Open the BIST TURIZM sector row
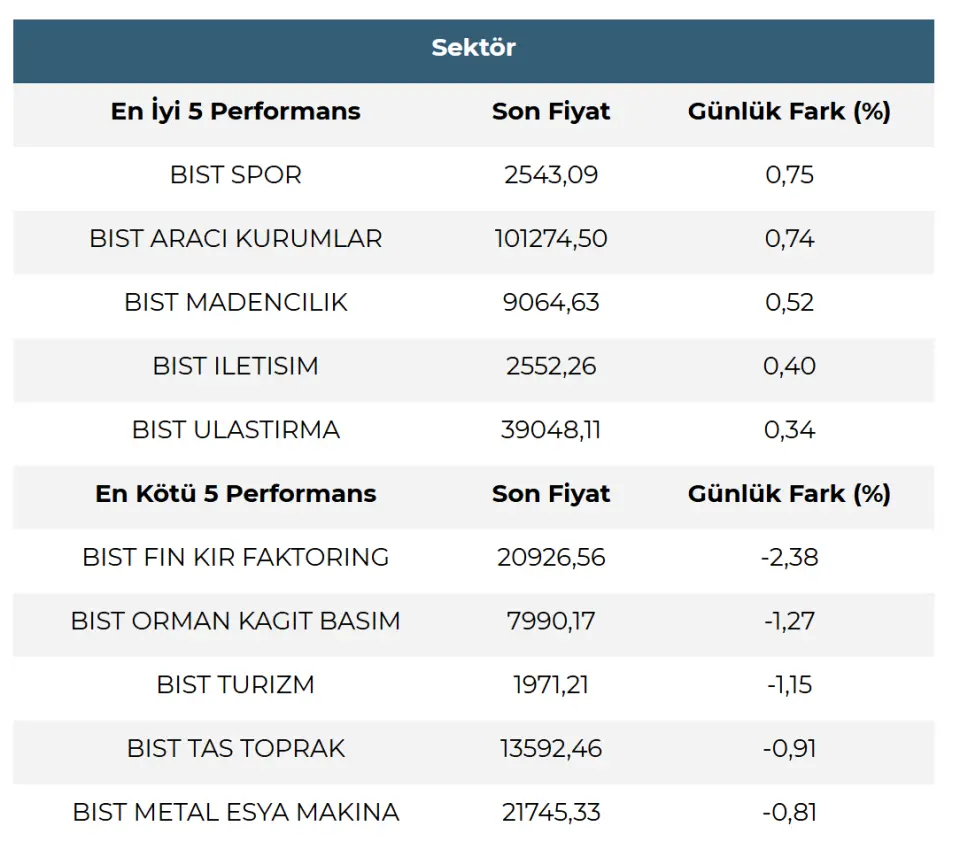Viewport: 960px width, 857px height. pyautogui.click(x=236, y=685)
